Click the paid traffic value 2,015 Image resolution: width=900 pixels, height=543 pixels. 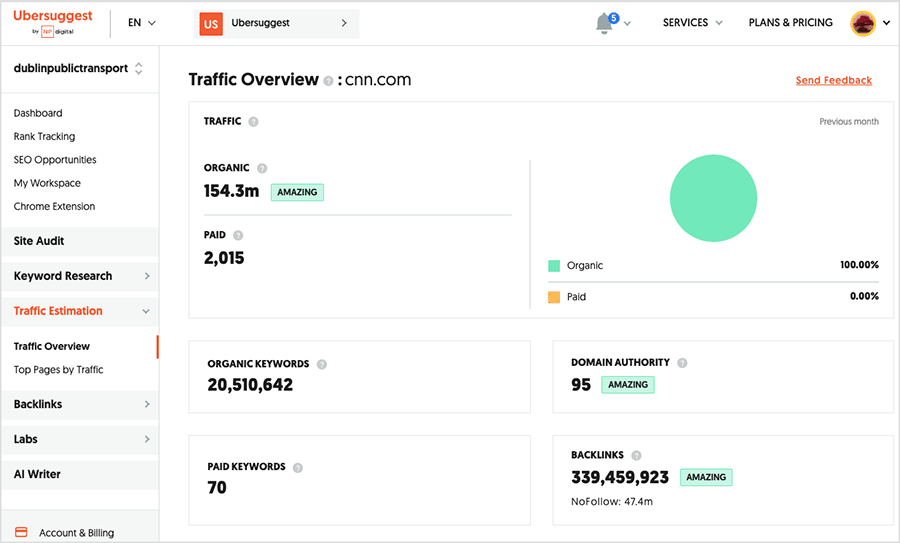pos(224,258)
